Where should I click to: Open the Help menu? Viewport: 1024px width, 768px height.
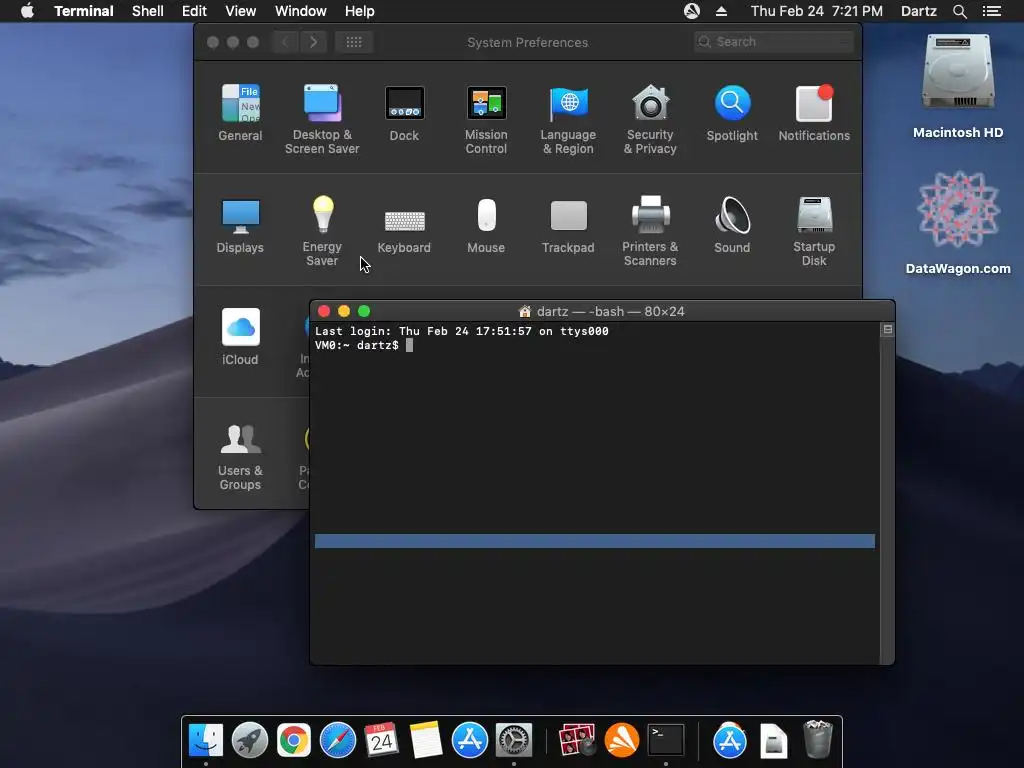(360, 11)
